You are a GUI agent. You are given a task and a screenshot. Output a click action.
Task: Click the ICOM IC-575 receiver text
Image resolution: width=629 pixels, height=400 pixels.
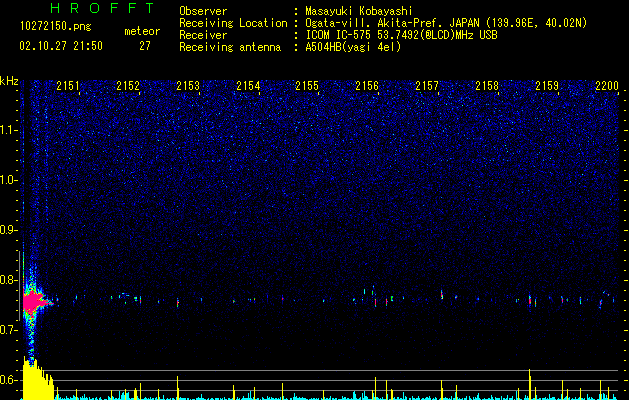pyautogui.click(x=401, y=35)
